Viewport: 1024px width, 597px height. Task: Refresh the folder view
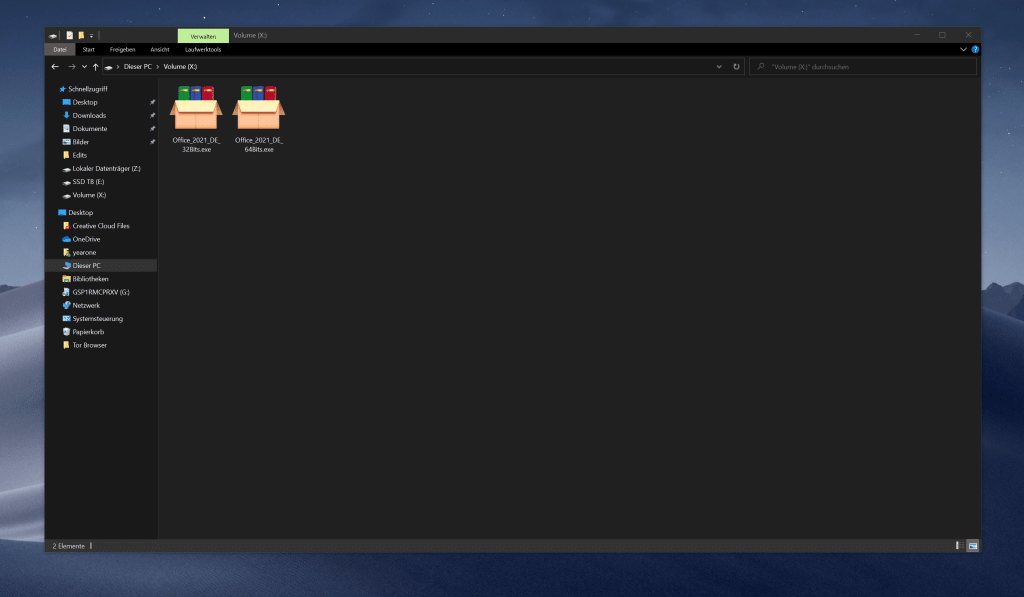[736, 67]
